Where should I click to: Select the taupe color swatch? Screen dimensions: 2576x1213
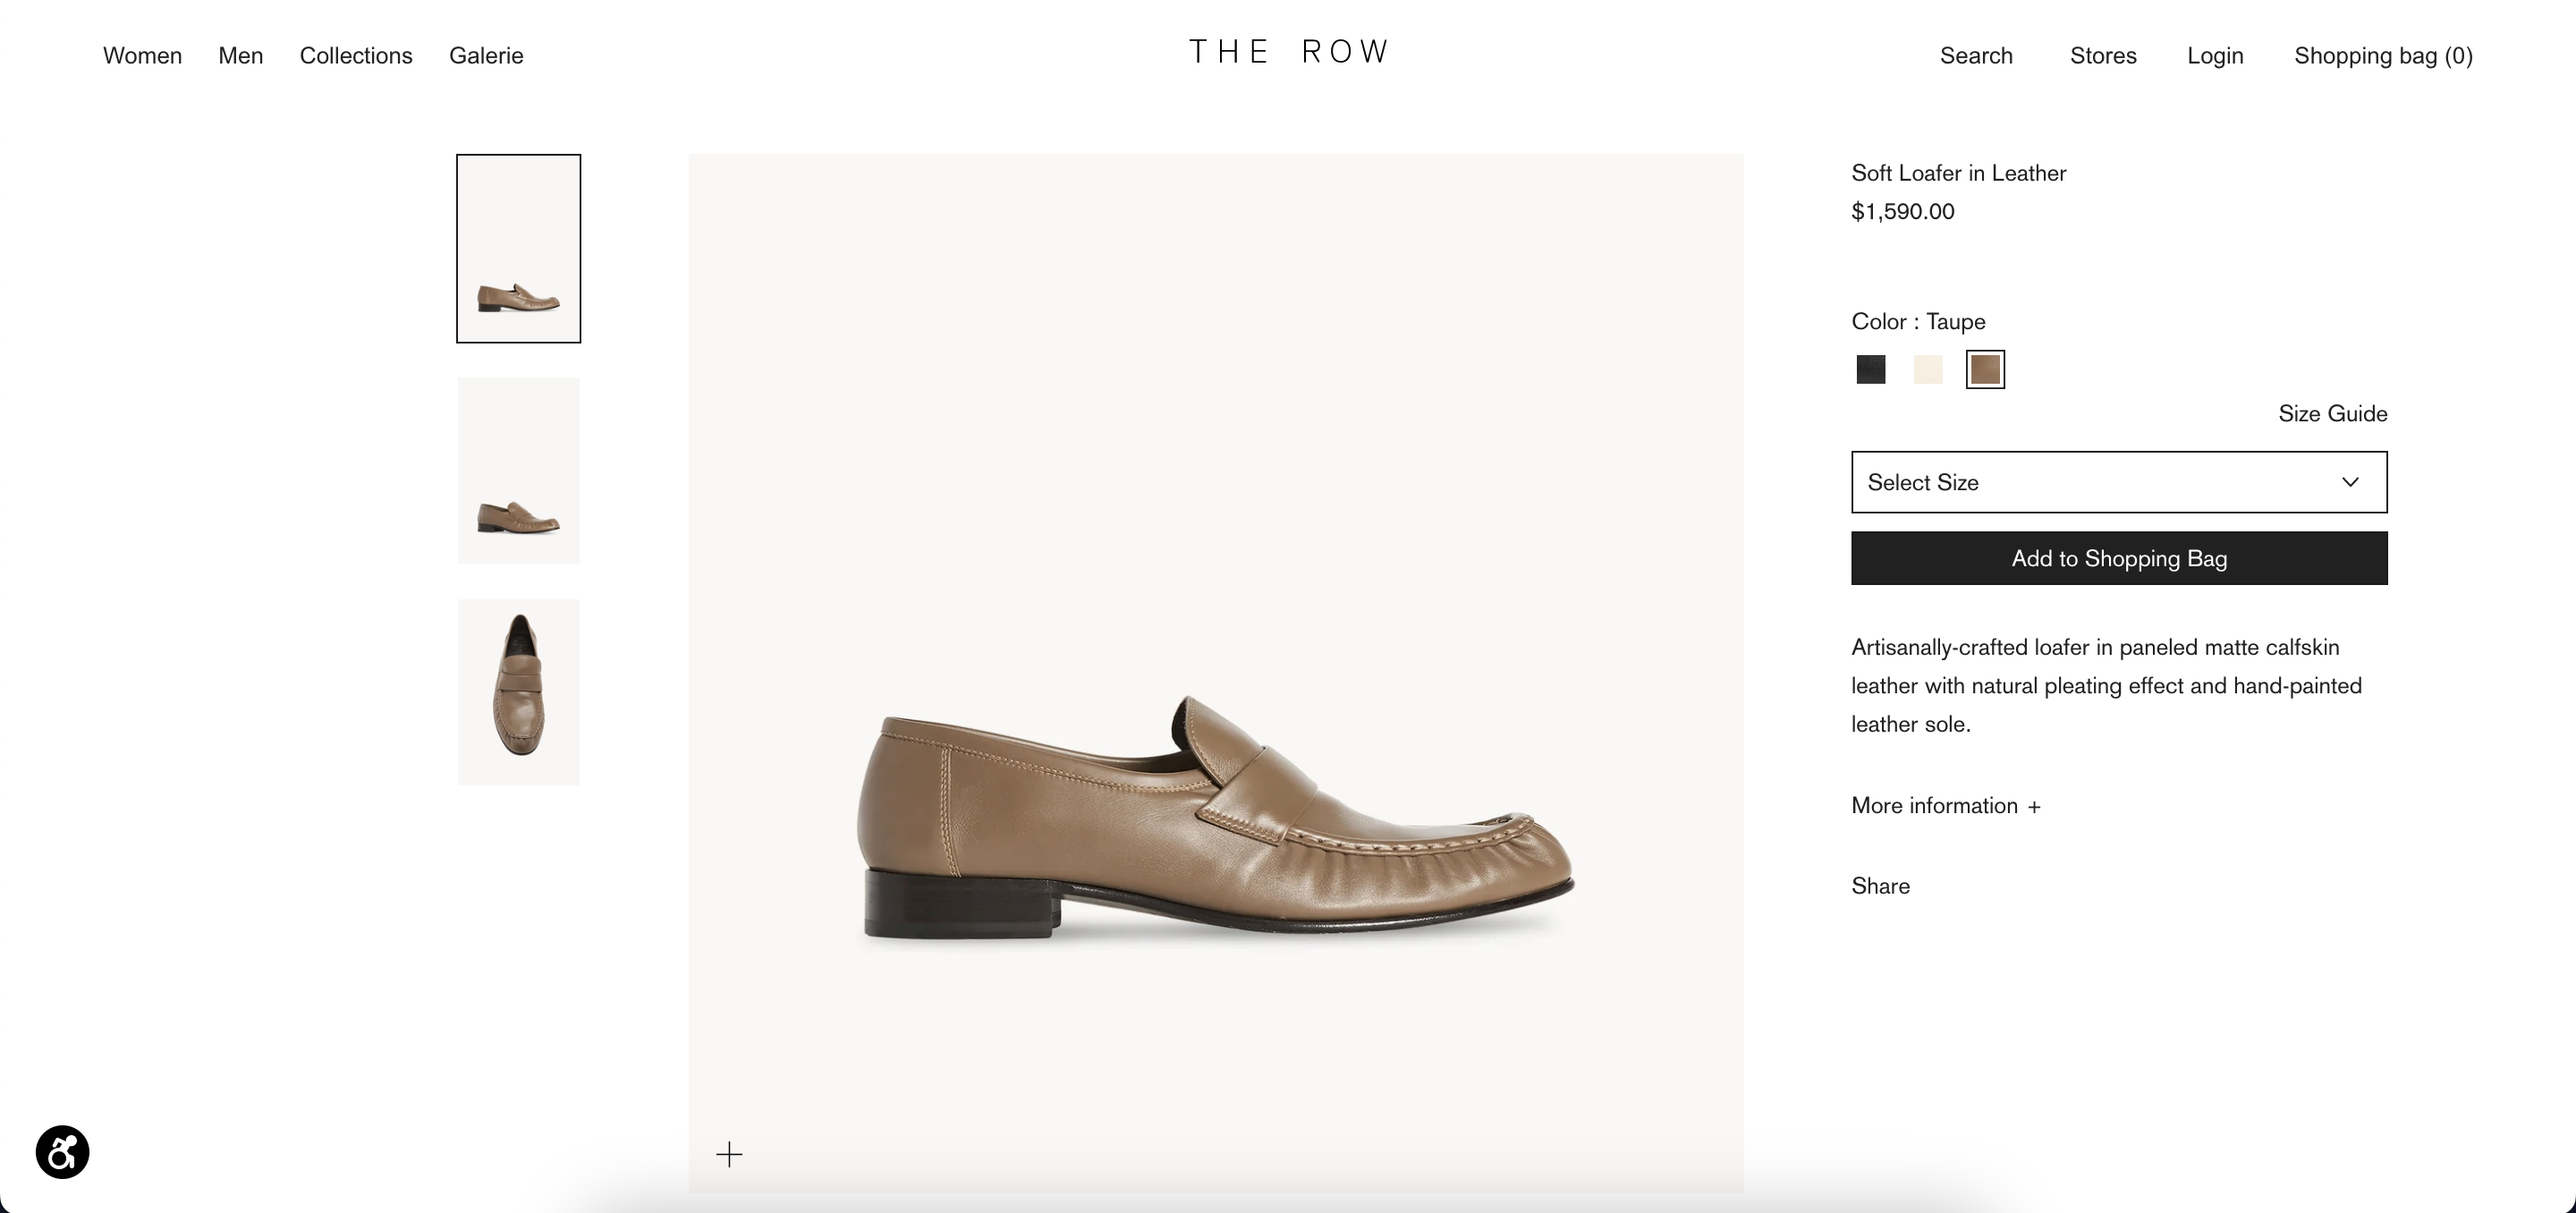[x=1985, y=369]
